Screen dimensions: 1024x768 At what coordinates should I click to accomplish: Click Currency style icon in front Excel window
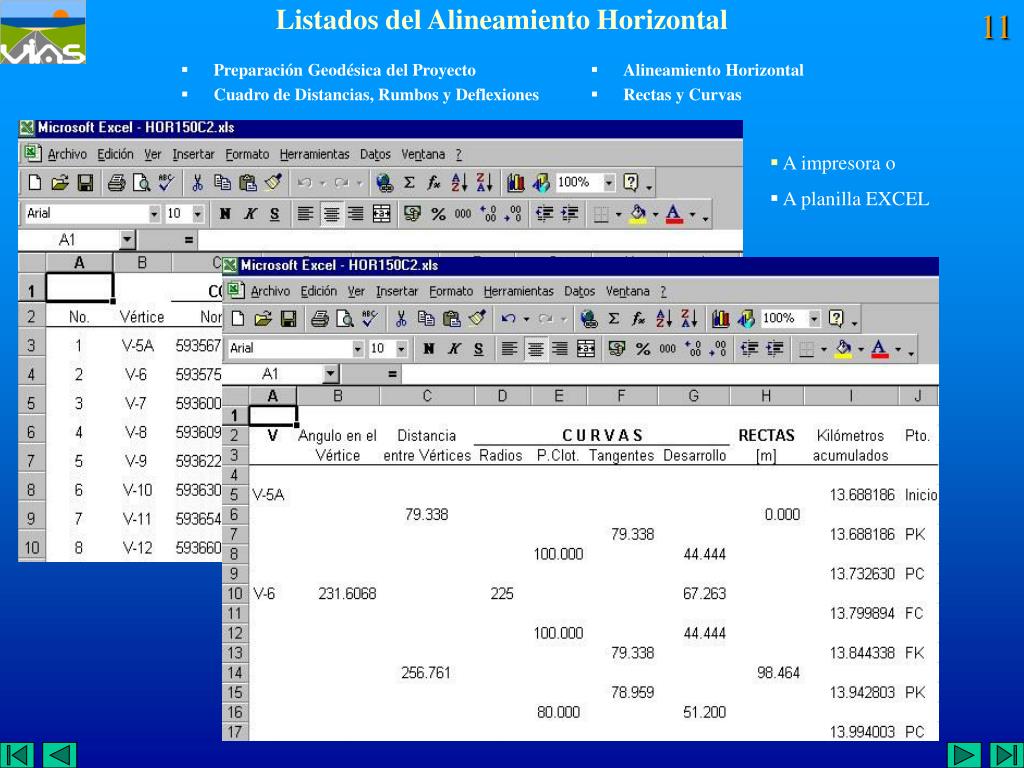coord(616,349)
